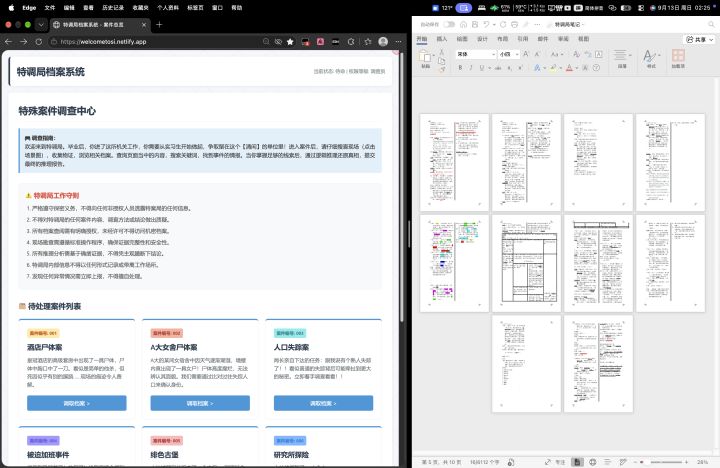Click the Edge back arrow button
Screen dimensions: 720x468
[9, 42]
